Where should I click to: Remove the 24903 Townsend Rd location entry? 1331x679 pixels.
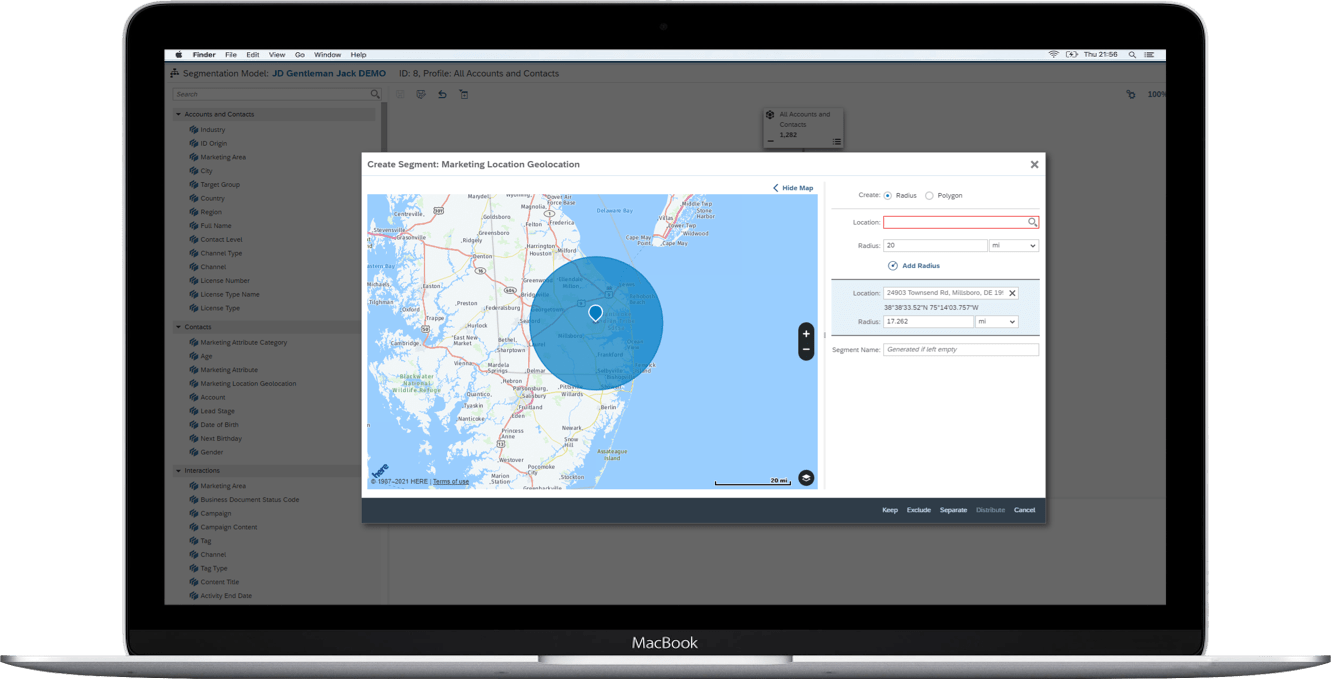click(1012, 293)
